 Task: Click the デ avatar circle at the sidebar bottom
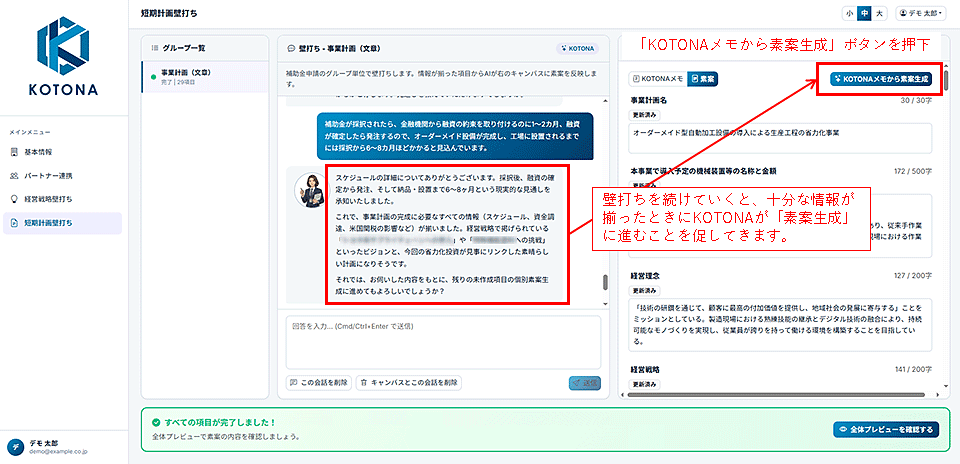17,447
